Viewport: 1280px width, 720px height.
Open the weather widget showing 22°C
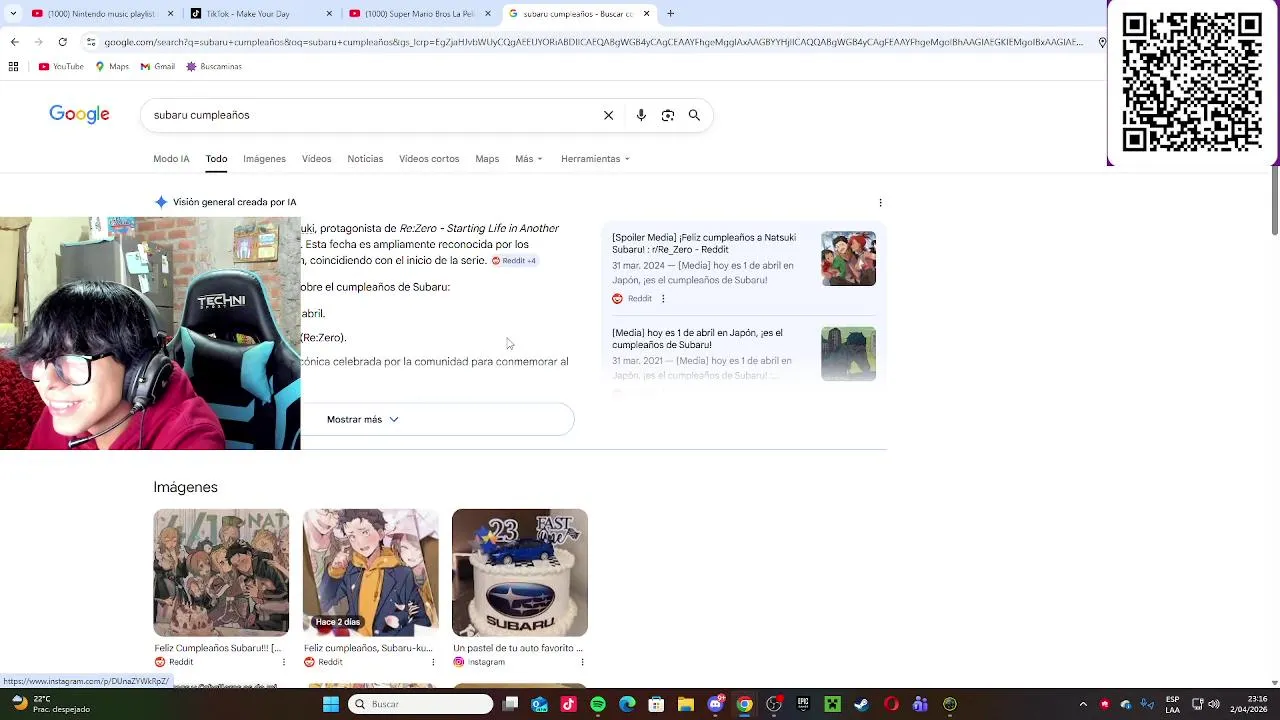[52, 704]
